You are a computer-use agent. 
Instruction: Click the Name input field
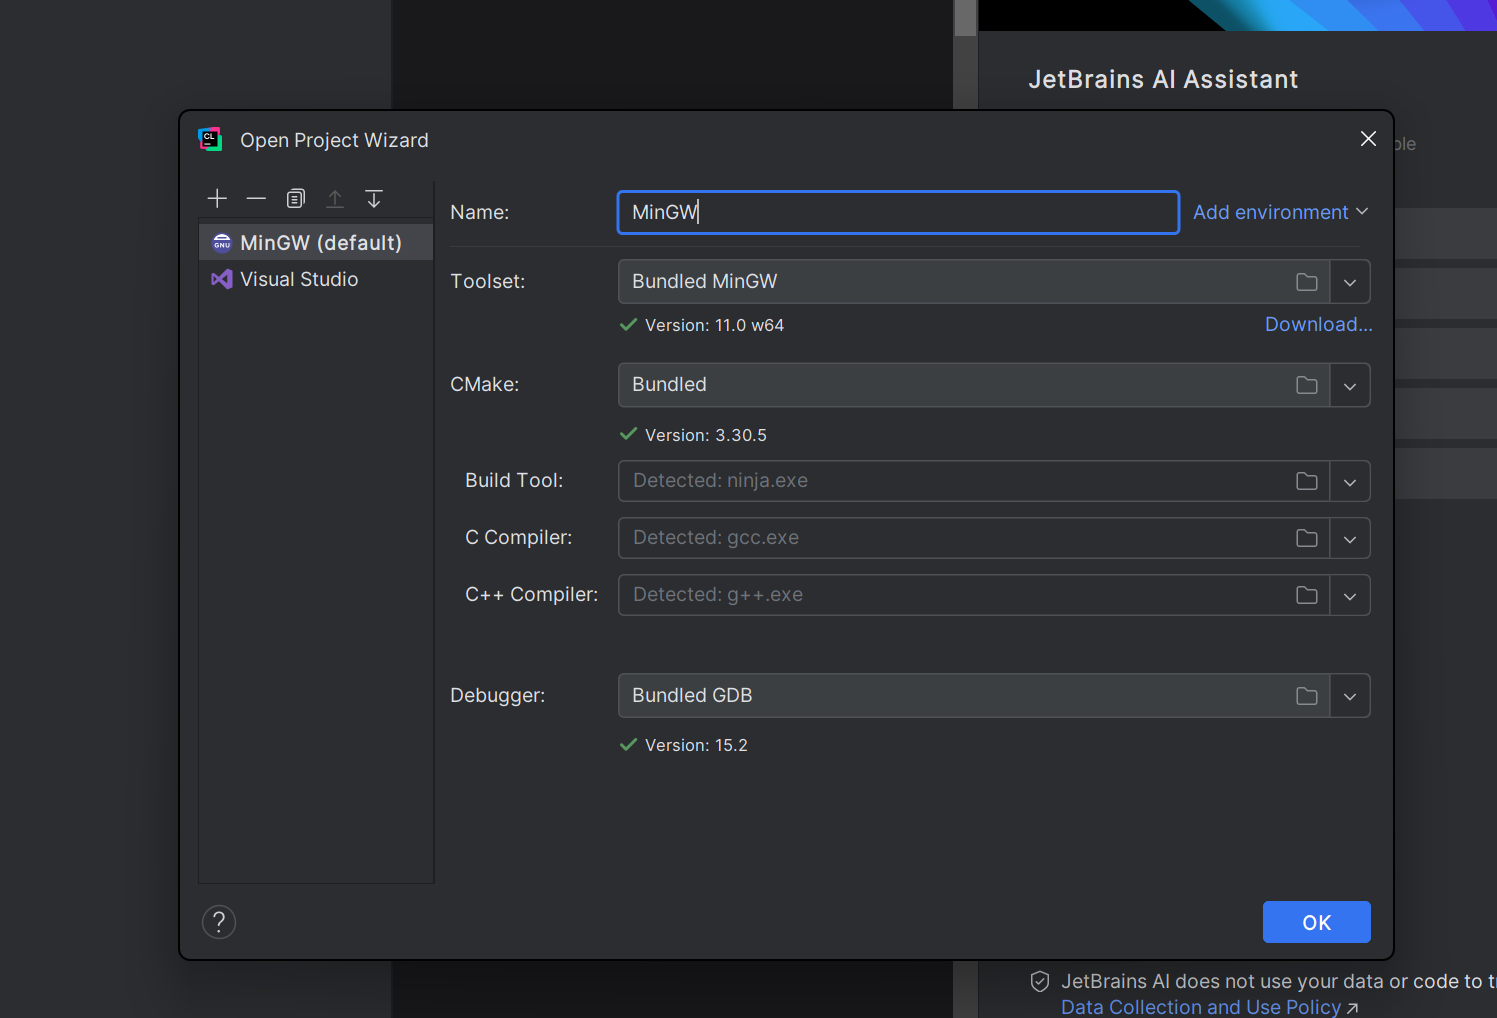coord(898,212)
